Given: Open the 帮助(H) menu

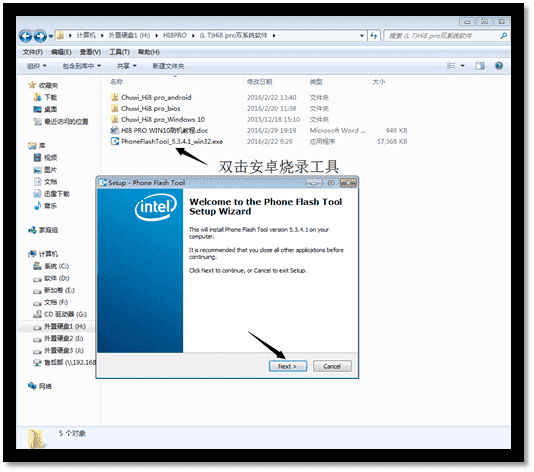Looking at the screenshot, I should pyautogui.click(x=148, y=52).
